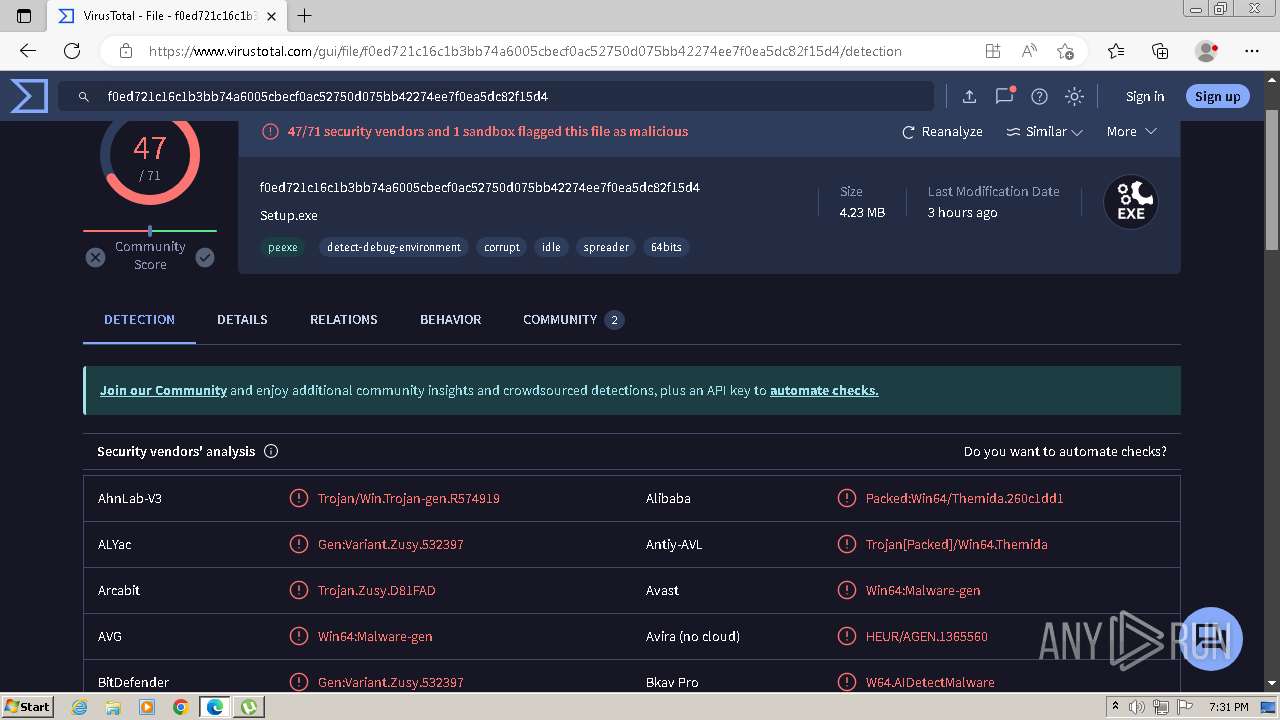
Task: Click the browser address bar URL
Action: point(525,51)
